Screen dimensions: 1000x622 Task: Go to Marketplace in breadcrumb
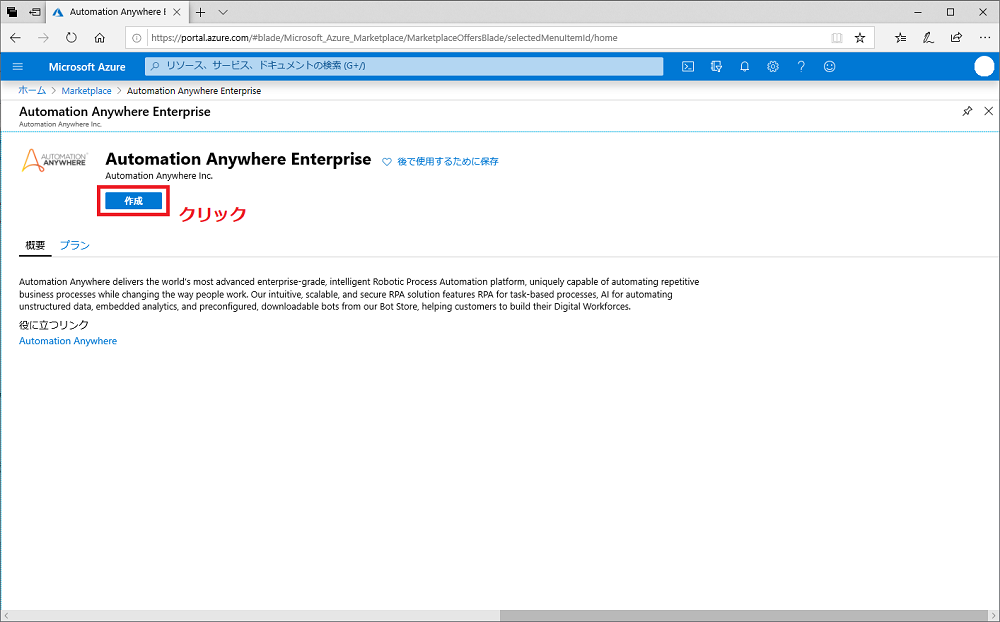(x=86, y=91)
